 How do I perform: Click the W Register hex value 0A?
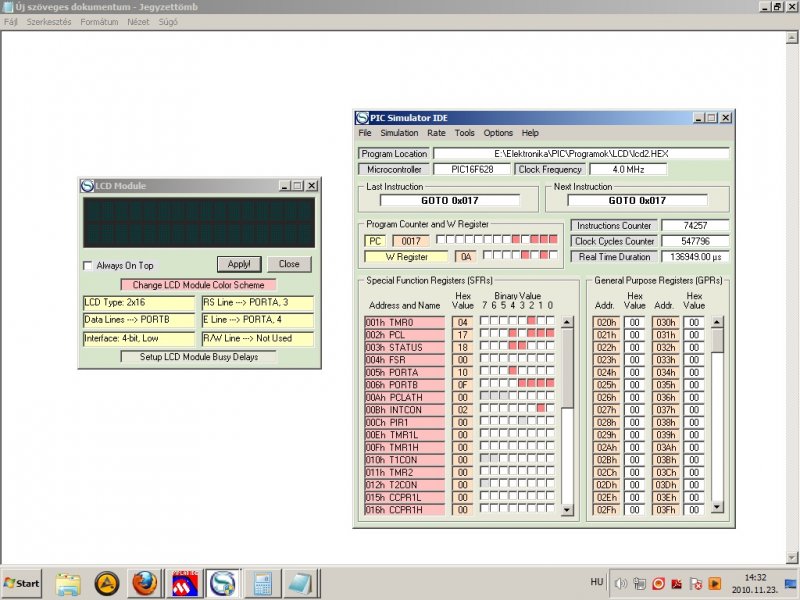466,257
